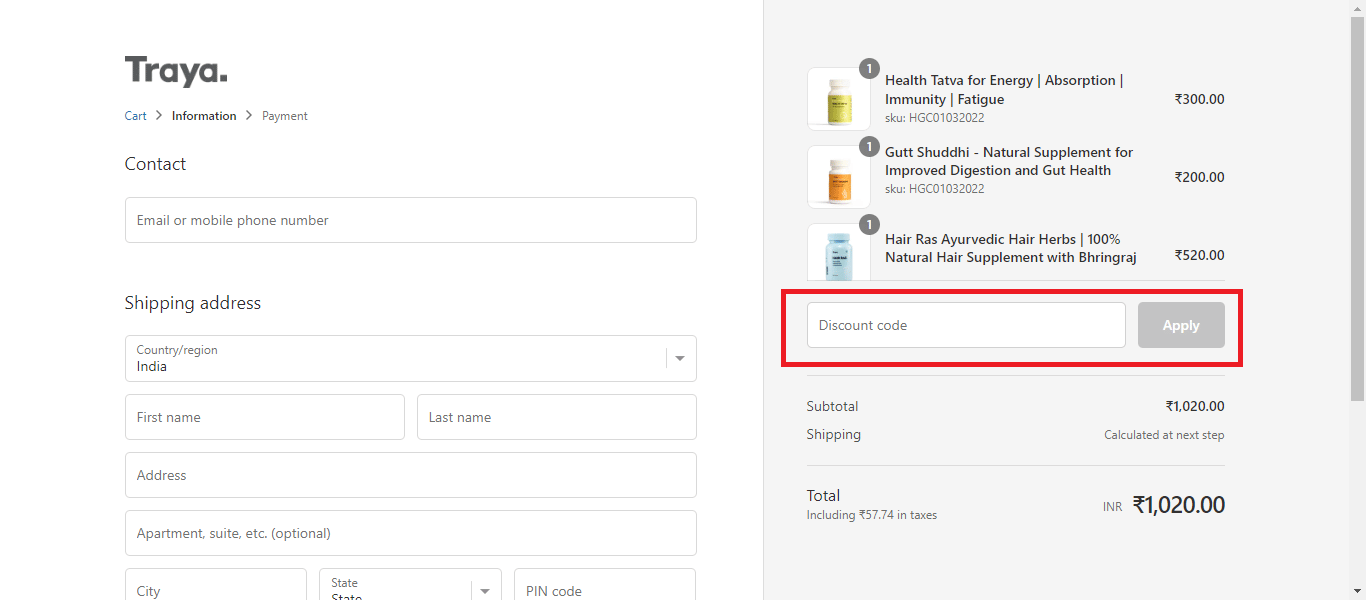Focus the Address input field

pos(410,475)
